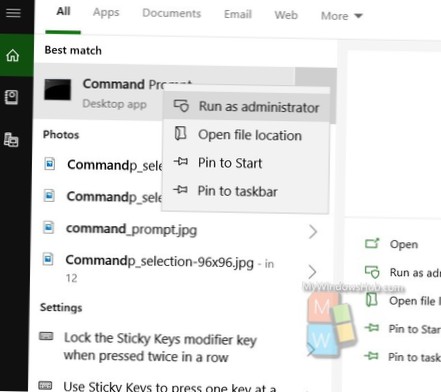Viewport: 441px width, 392px height.
Task: Click the devices icon in sidebar
Action: click(11, 139)
